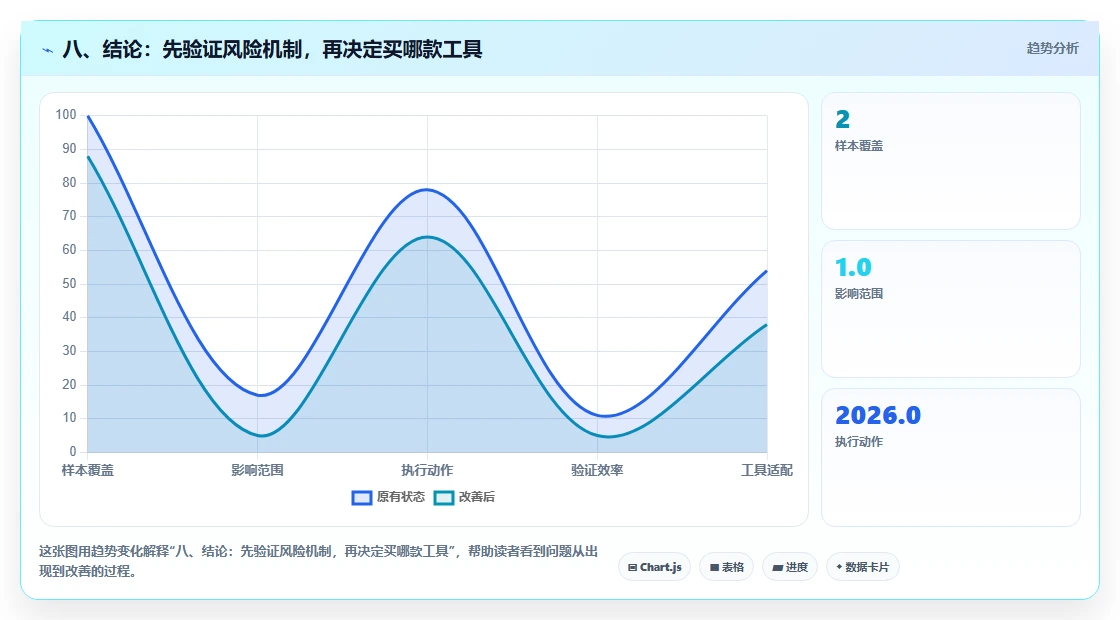Image resolution: width=1120 pixels, height=620 pixels.
Task: Click the value 2026.0
Action: click(x=878, y=415)
